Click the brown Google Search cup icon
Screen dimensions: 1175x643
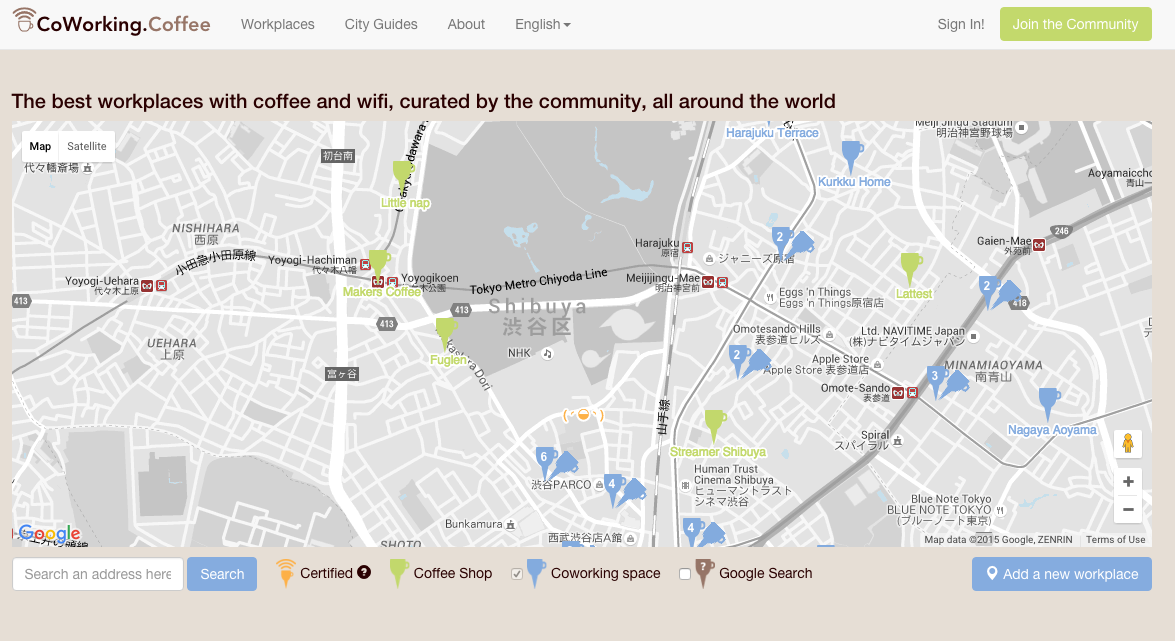pos(704,573)
